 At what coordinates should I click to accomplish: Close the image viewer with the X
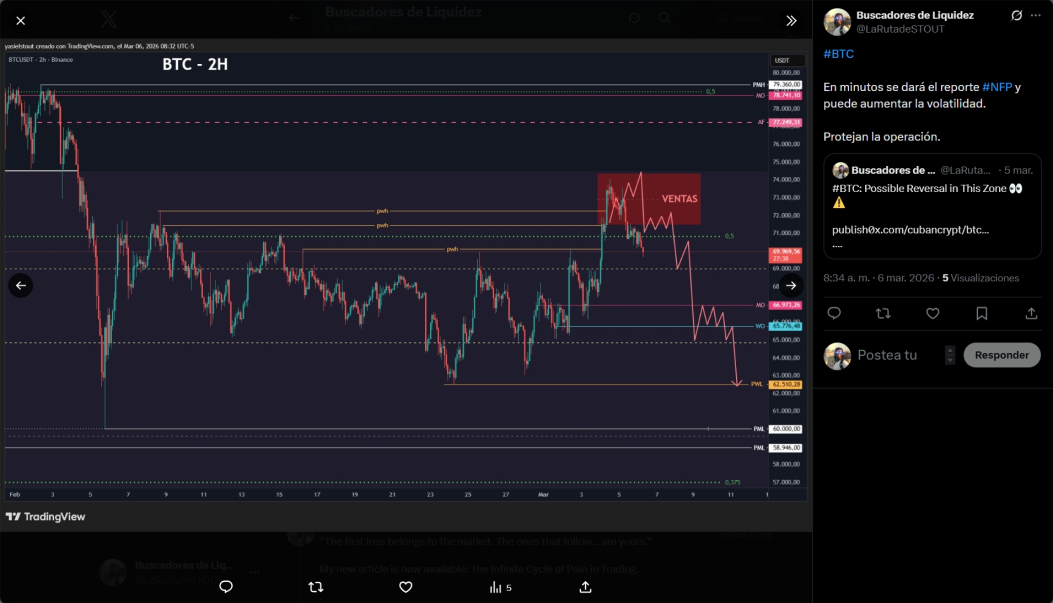click(21, 21)
